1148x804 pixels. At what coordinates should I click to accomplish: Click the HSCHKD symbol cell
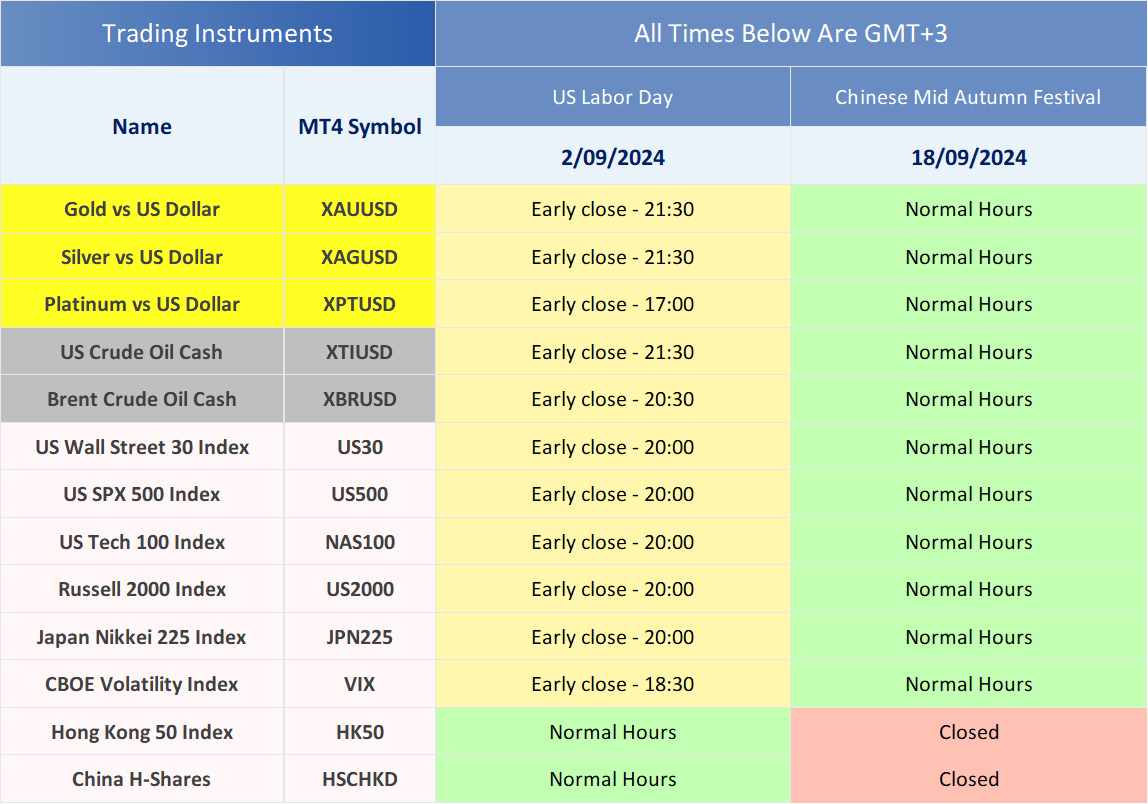(359, 779)
